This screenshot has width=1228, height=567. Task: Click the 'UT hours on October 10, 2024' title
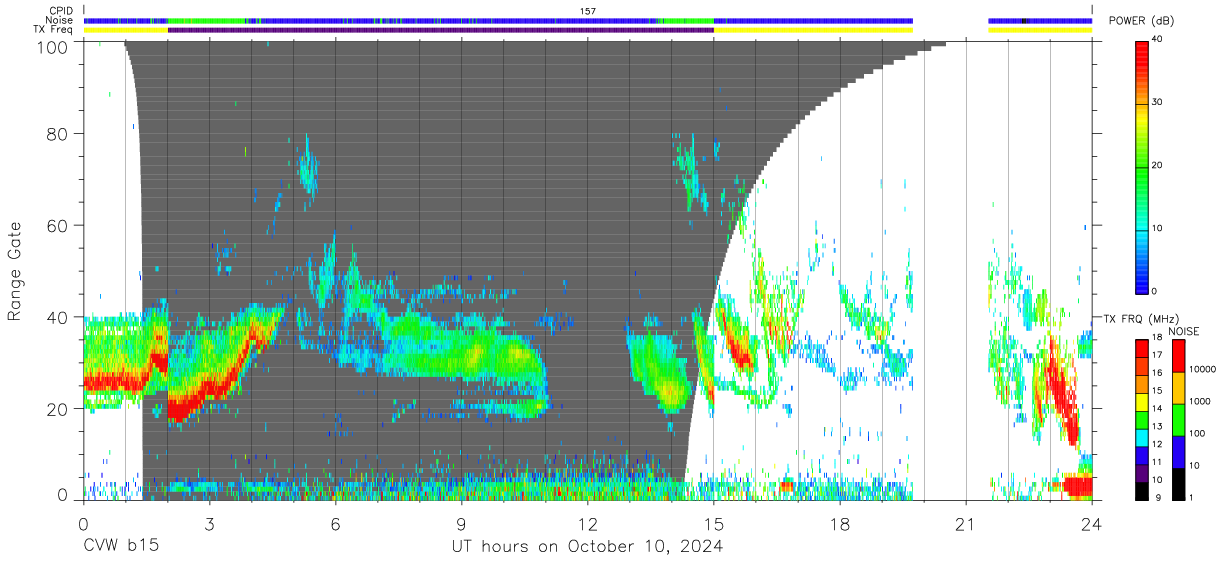(x=586, y=547)
